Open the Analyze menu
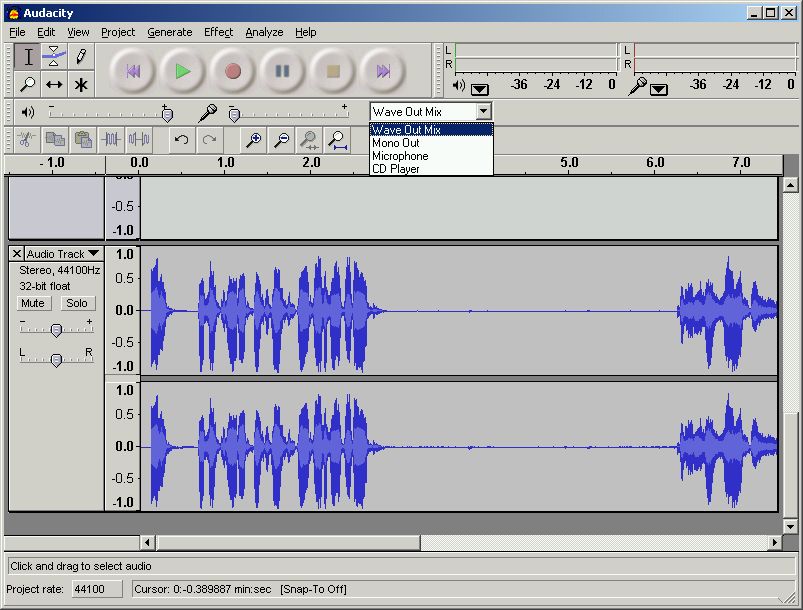803x610 pixels. click(x=264, y=32)
